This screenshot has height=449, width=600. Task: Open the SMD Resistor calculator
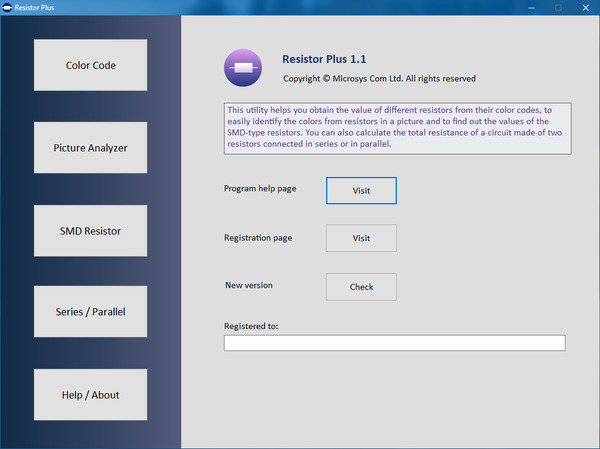(x=90, y=231)
